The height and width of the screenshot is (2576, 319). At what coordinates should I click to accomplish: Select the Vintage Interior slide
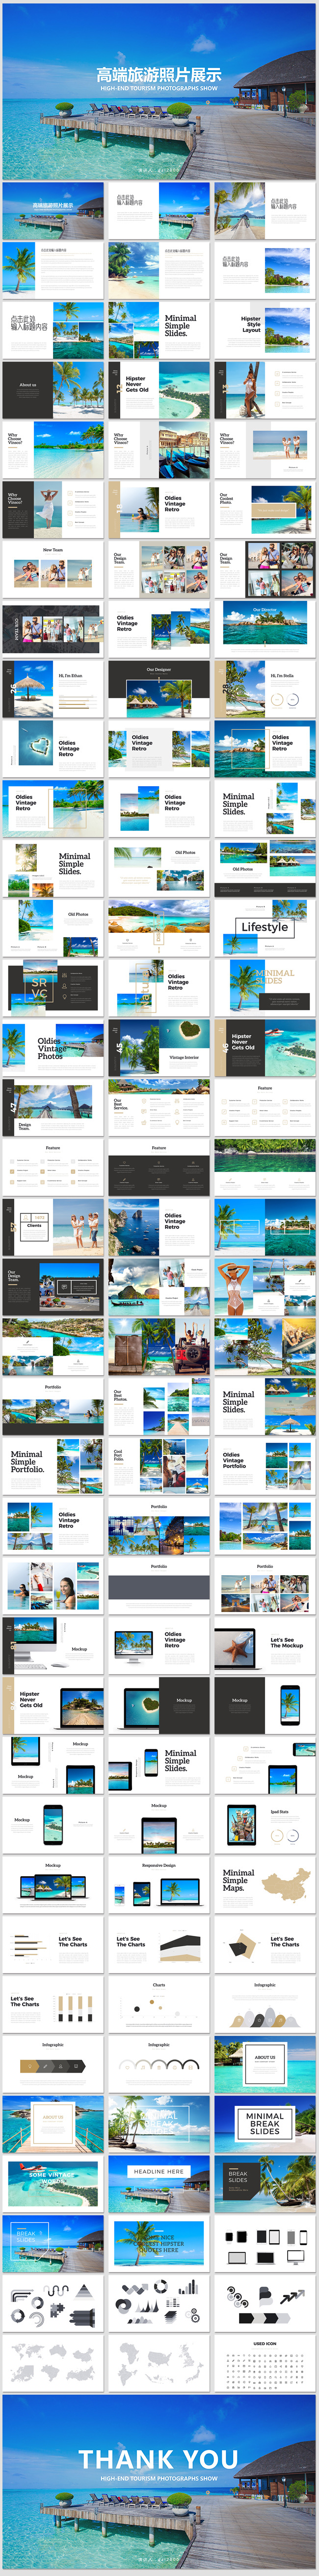coord(159,1048)
